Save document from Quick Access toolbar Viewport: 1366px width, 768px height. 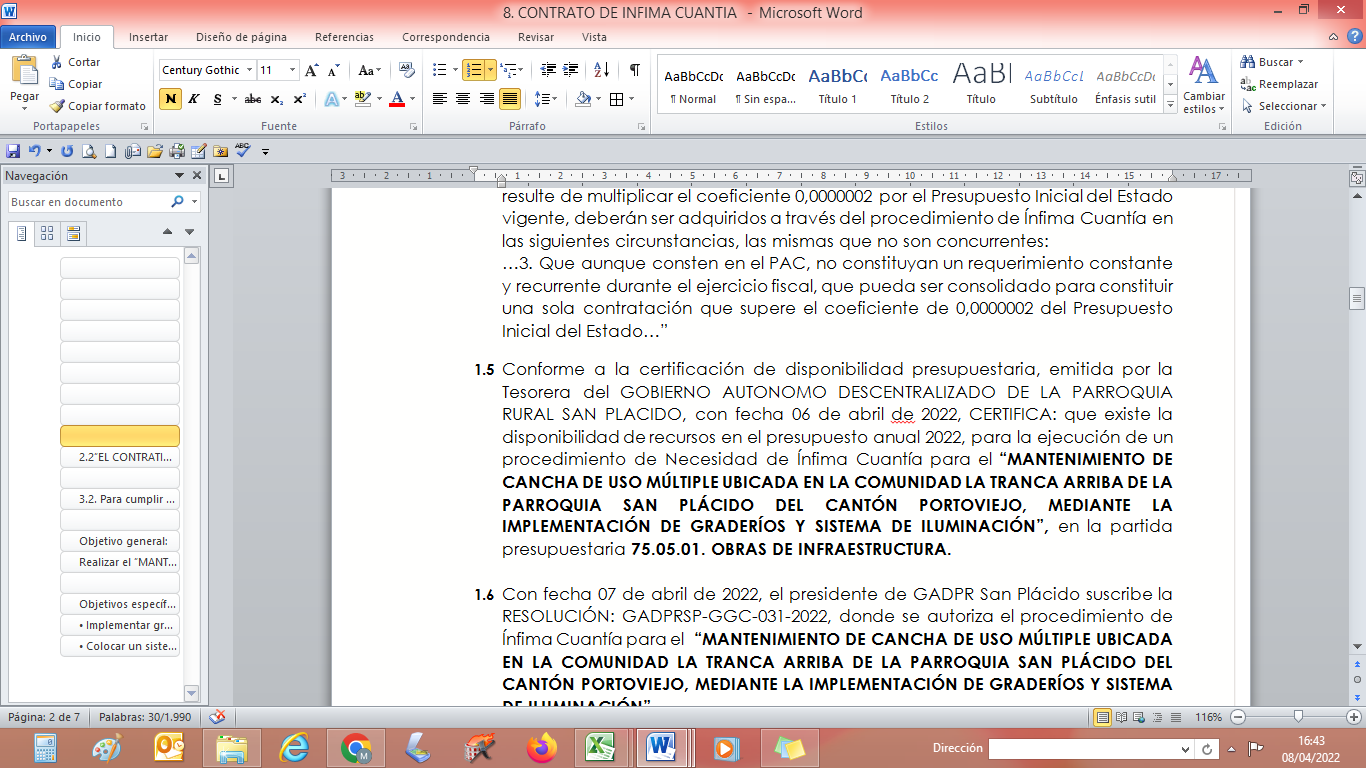pyautogui.click(x=13, y=151)
